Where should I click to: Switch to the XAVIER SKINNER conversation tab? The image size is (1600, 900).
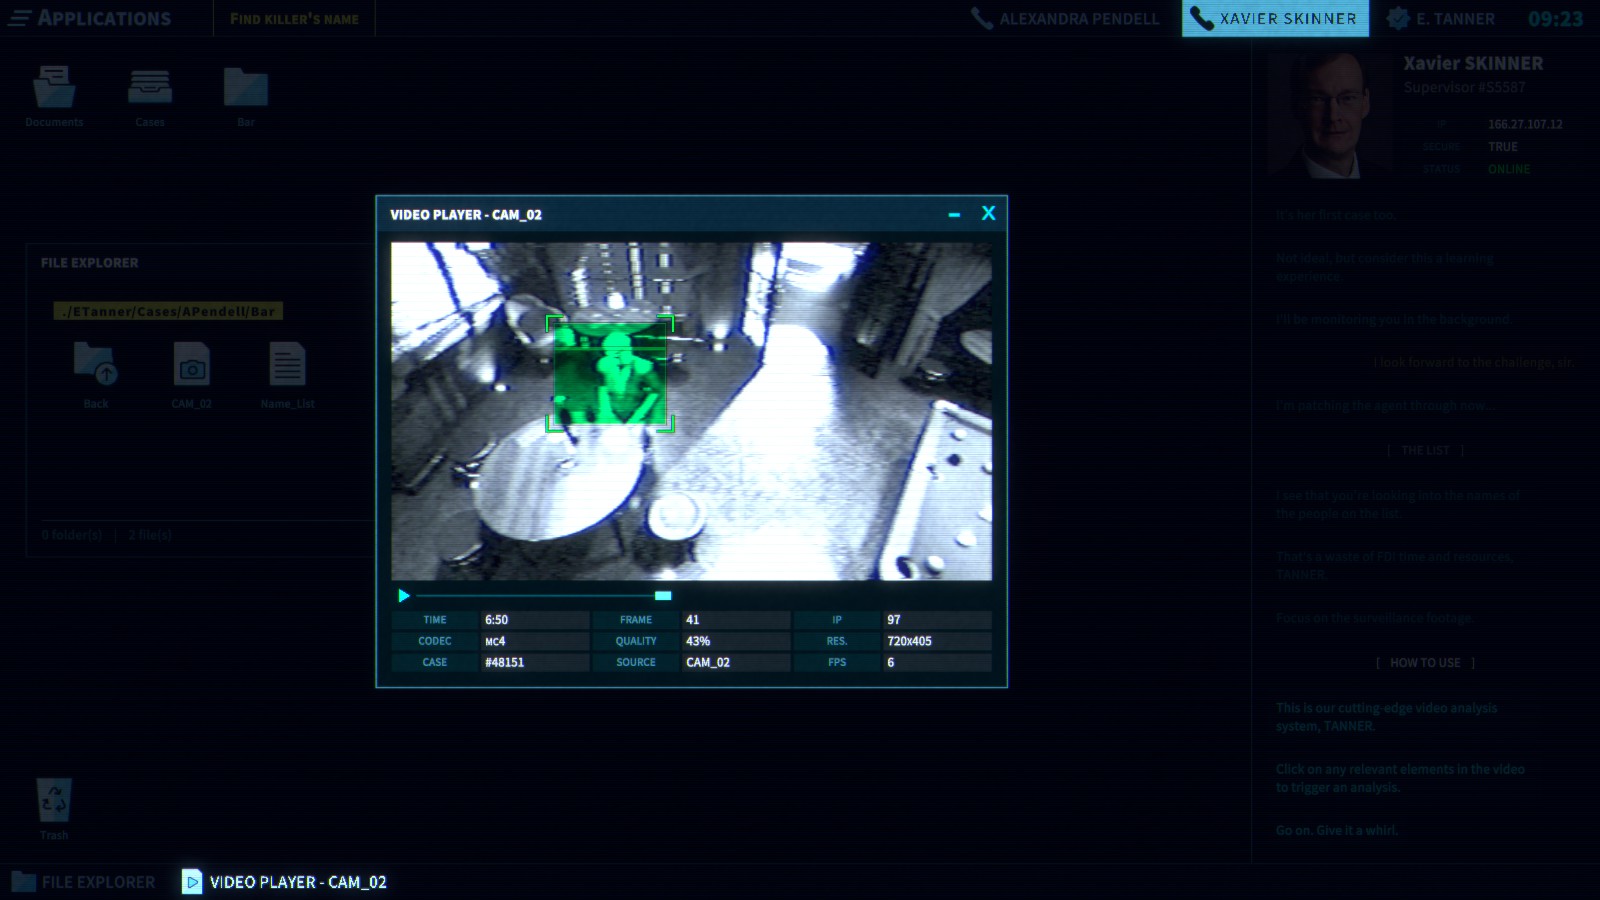tap(1275, 17)
